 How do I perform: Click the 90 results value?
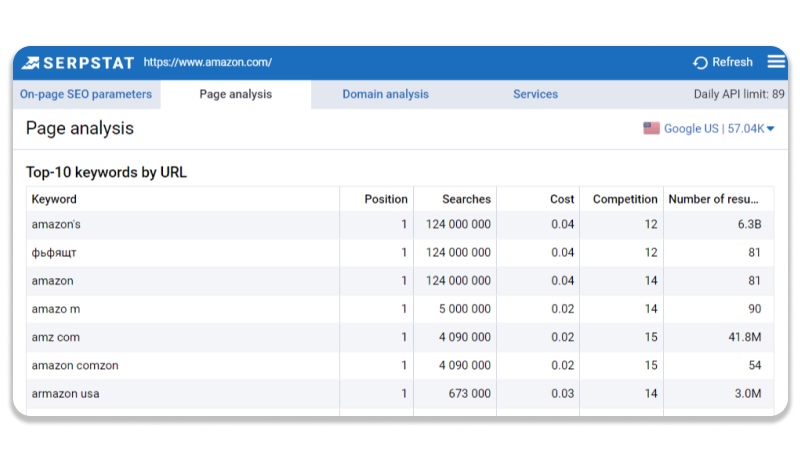click(x=755, y=309)
